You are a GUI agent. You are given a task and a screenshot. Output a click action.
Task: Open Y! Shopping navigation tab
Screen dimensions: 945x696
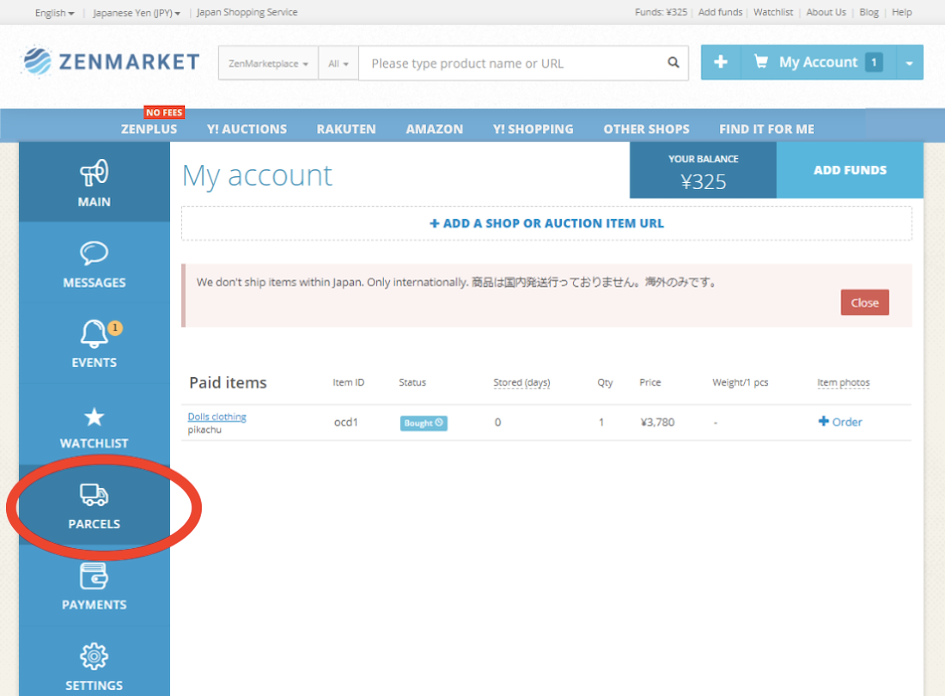[533, 129]
